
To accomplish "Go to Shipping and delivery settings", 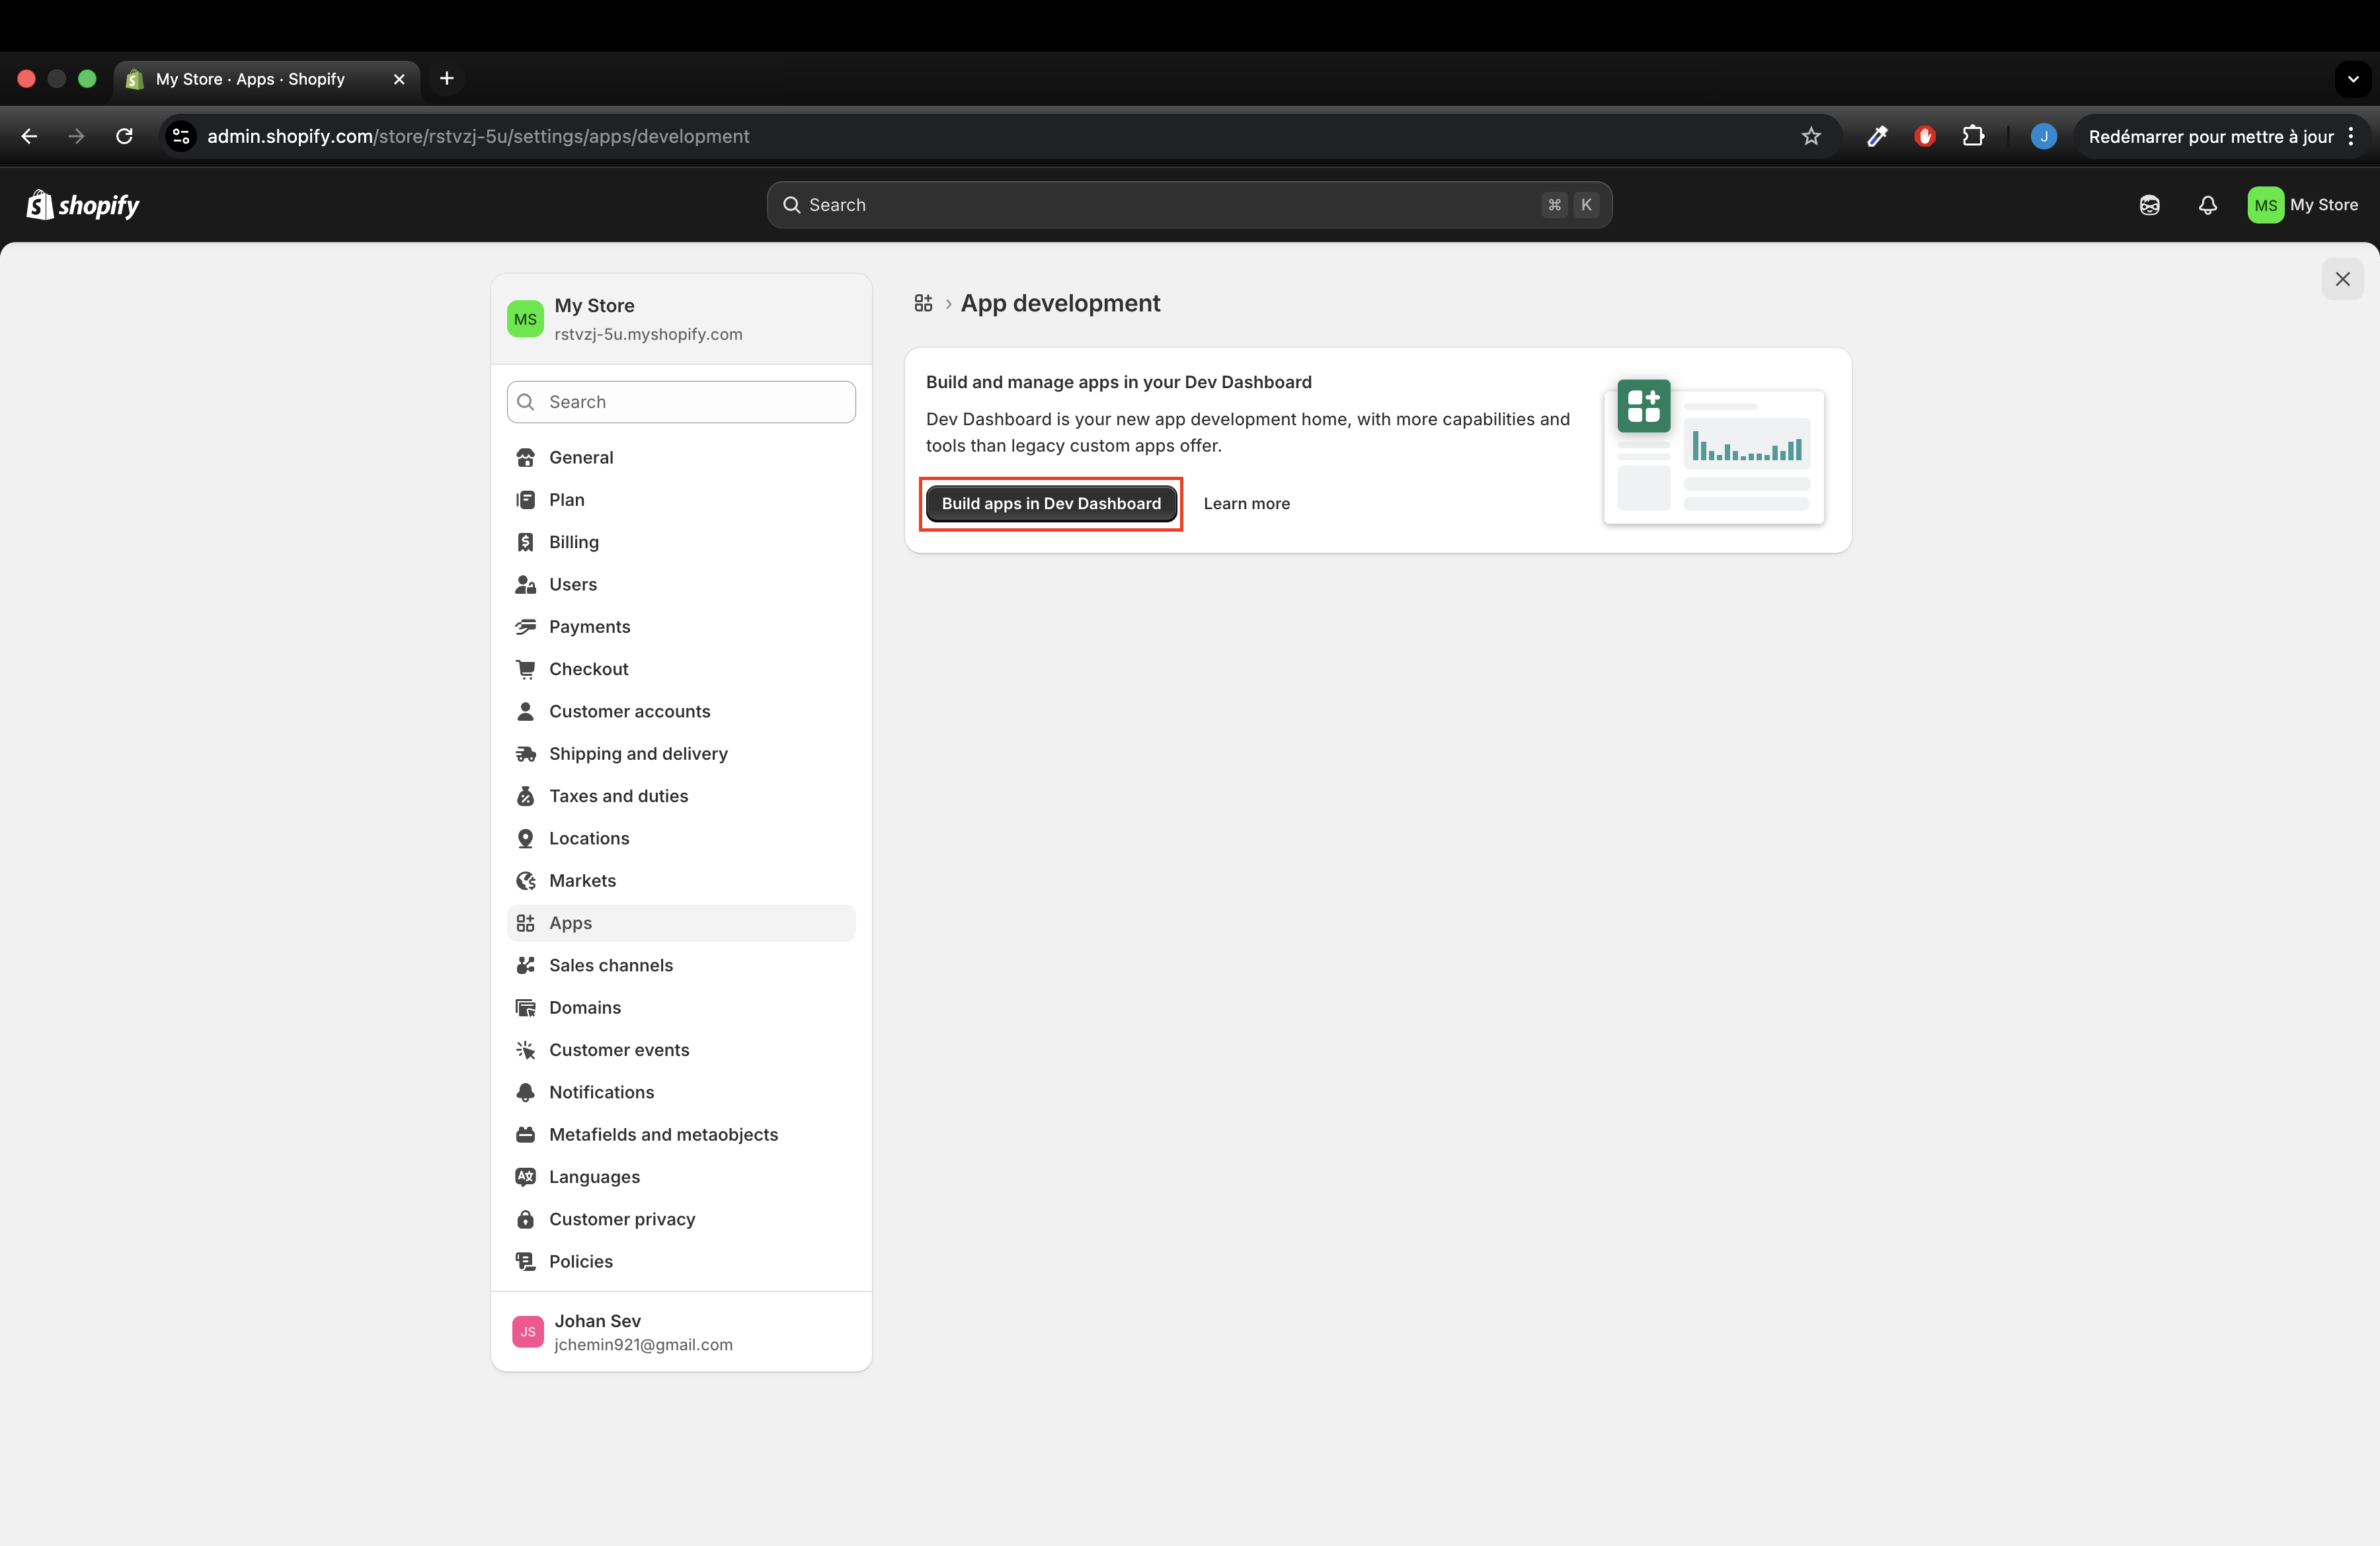I will click(637, 754).
